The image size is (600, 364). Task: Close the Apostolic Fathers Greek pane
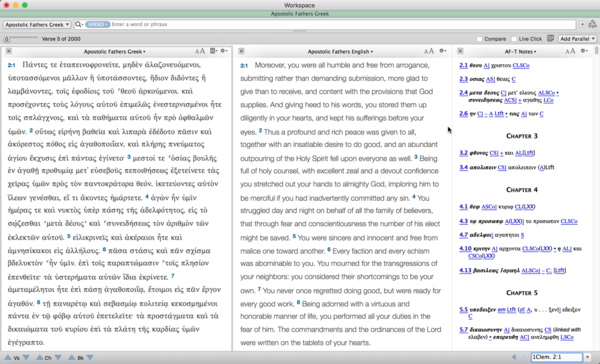[8, 51]
